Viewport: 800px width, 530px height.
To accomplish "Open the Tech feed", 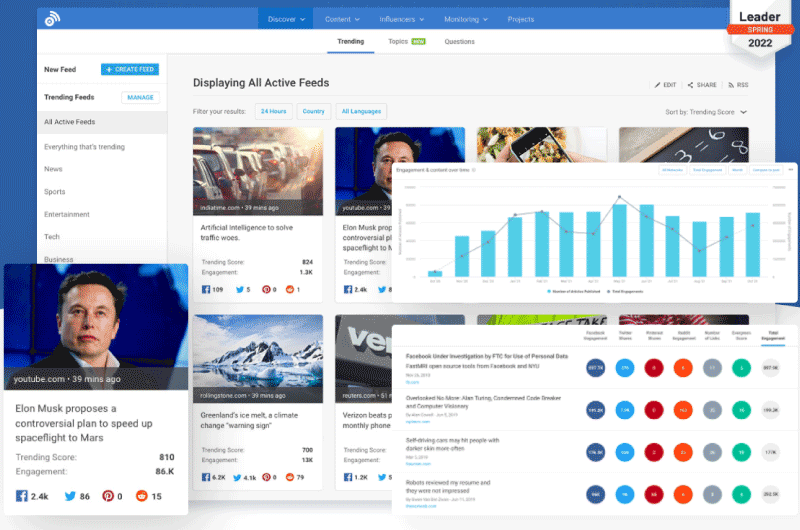I will (52, 237).
